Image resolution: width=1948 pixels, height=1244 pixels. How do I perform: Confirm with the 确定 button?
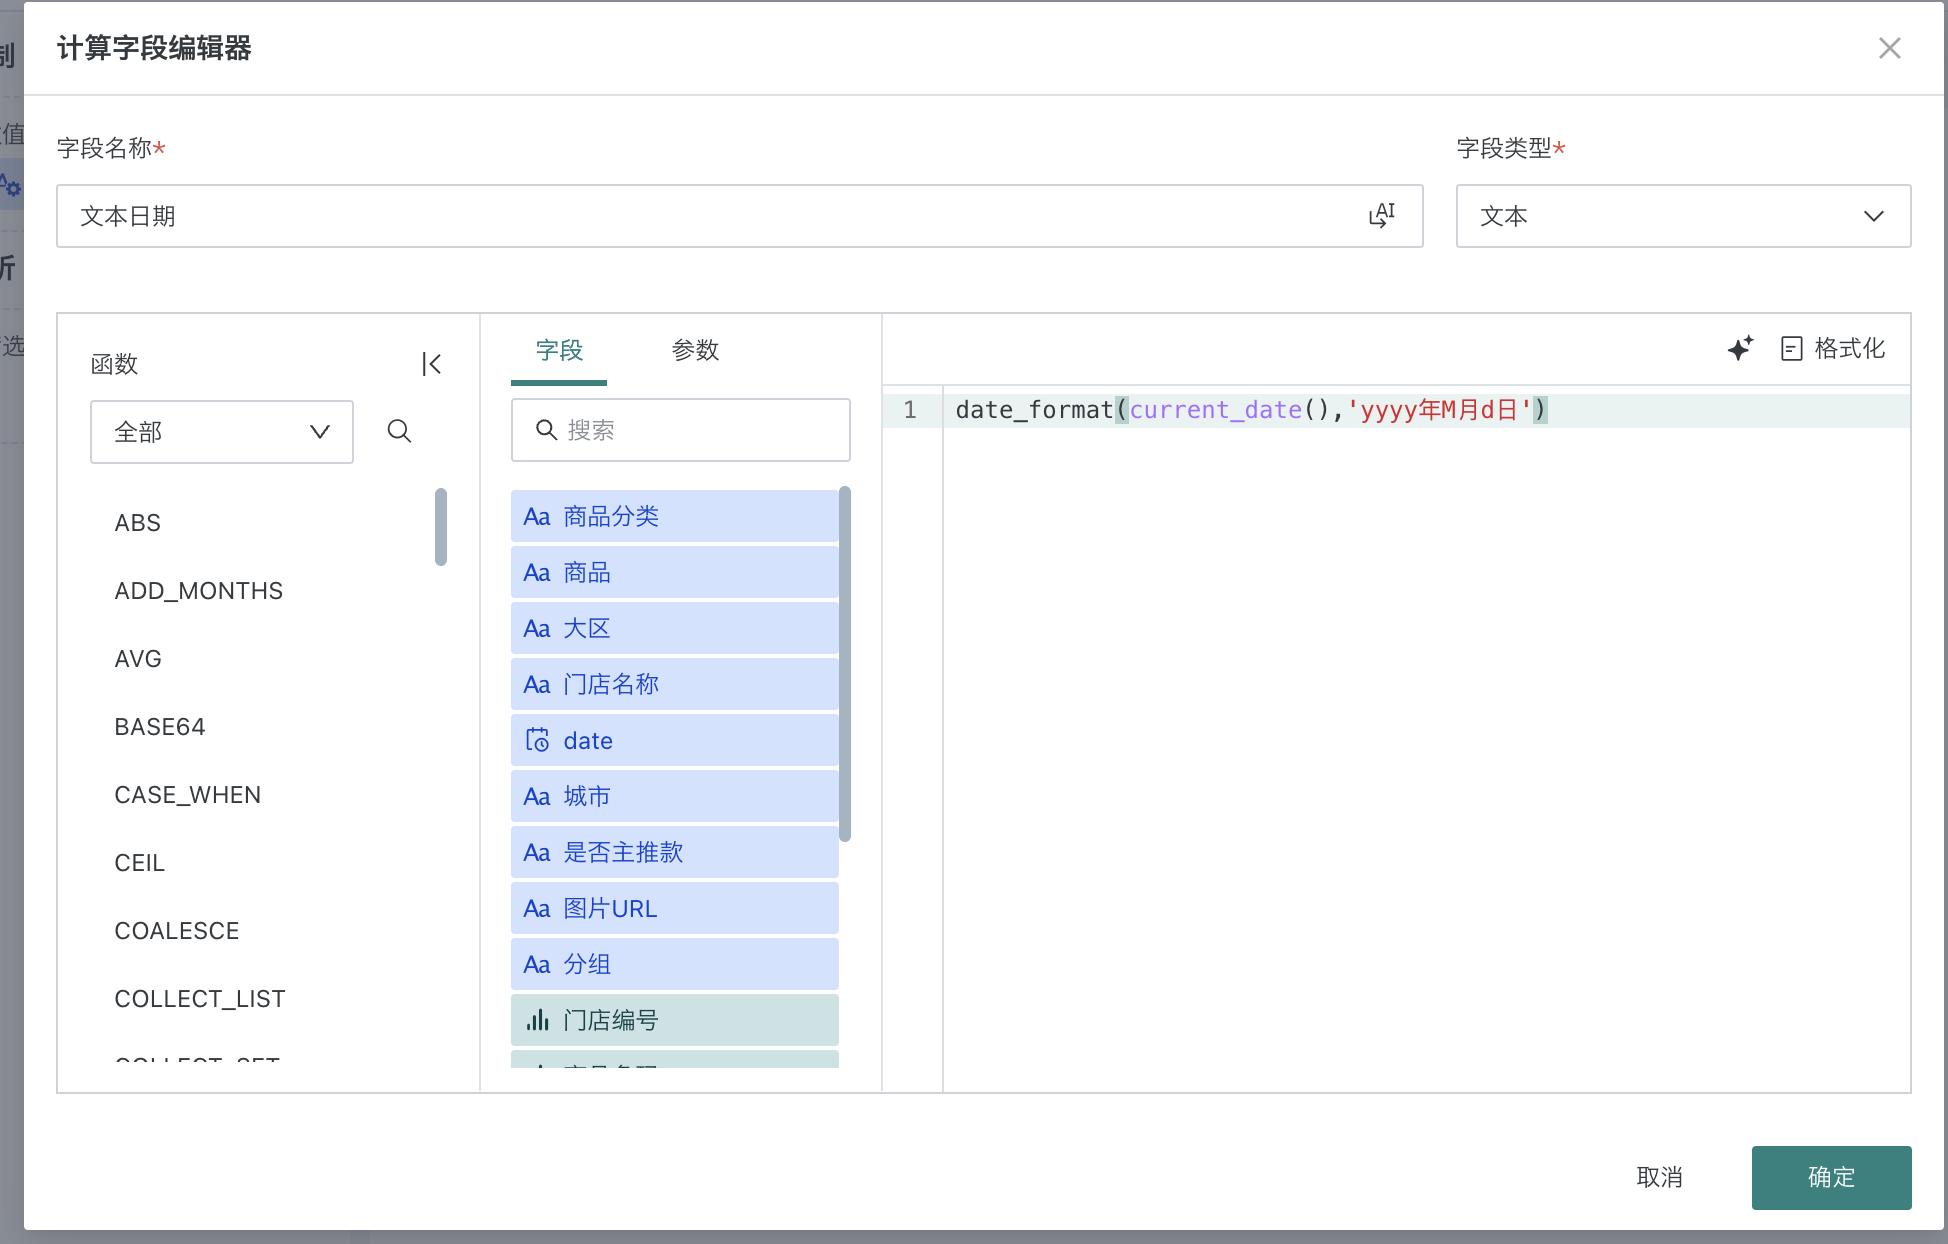(x=1830, y=1177)
